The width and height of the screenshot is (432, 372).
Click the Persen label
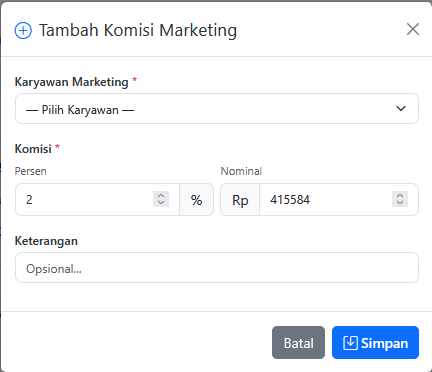pyautogui.click(x=31, y=171)
